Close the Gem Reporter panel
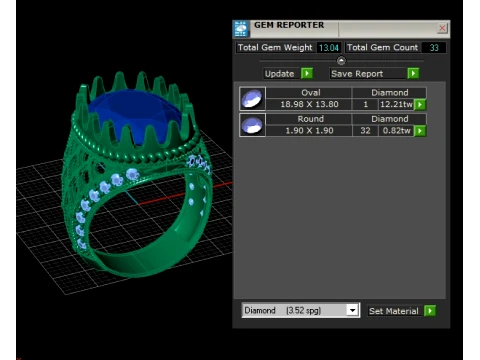The width and height of the screenshot is (480, 360). coord(442,28)
